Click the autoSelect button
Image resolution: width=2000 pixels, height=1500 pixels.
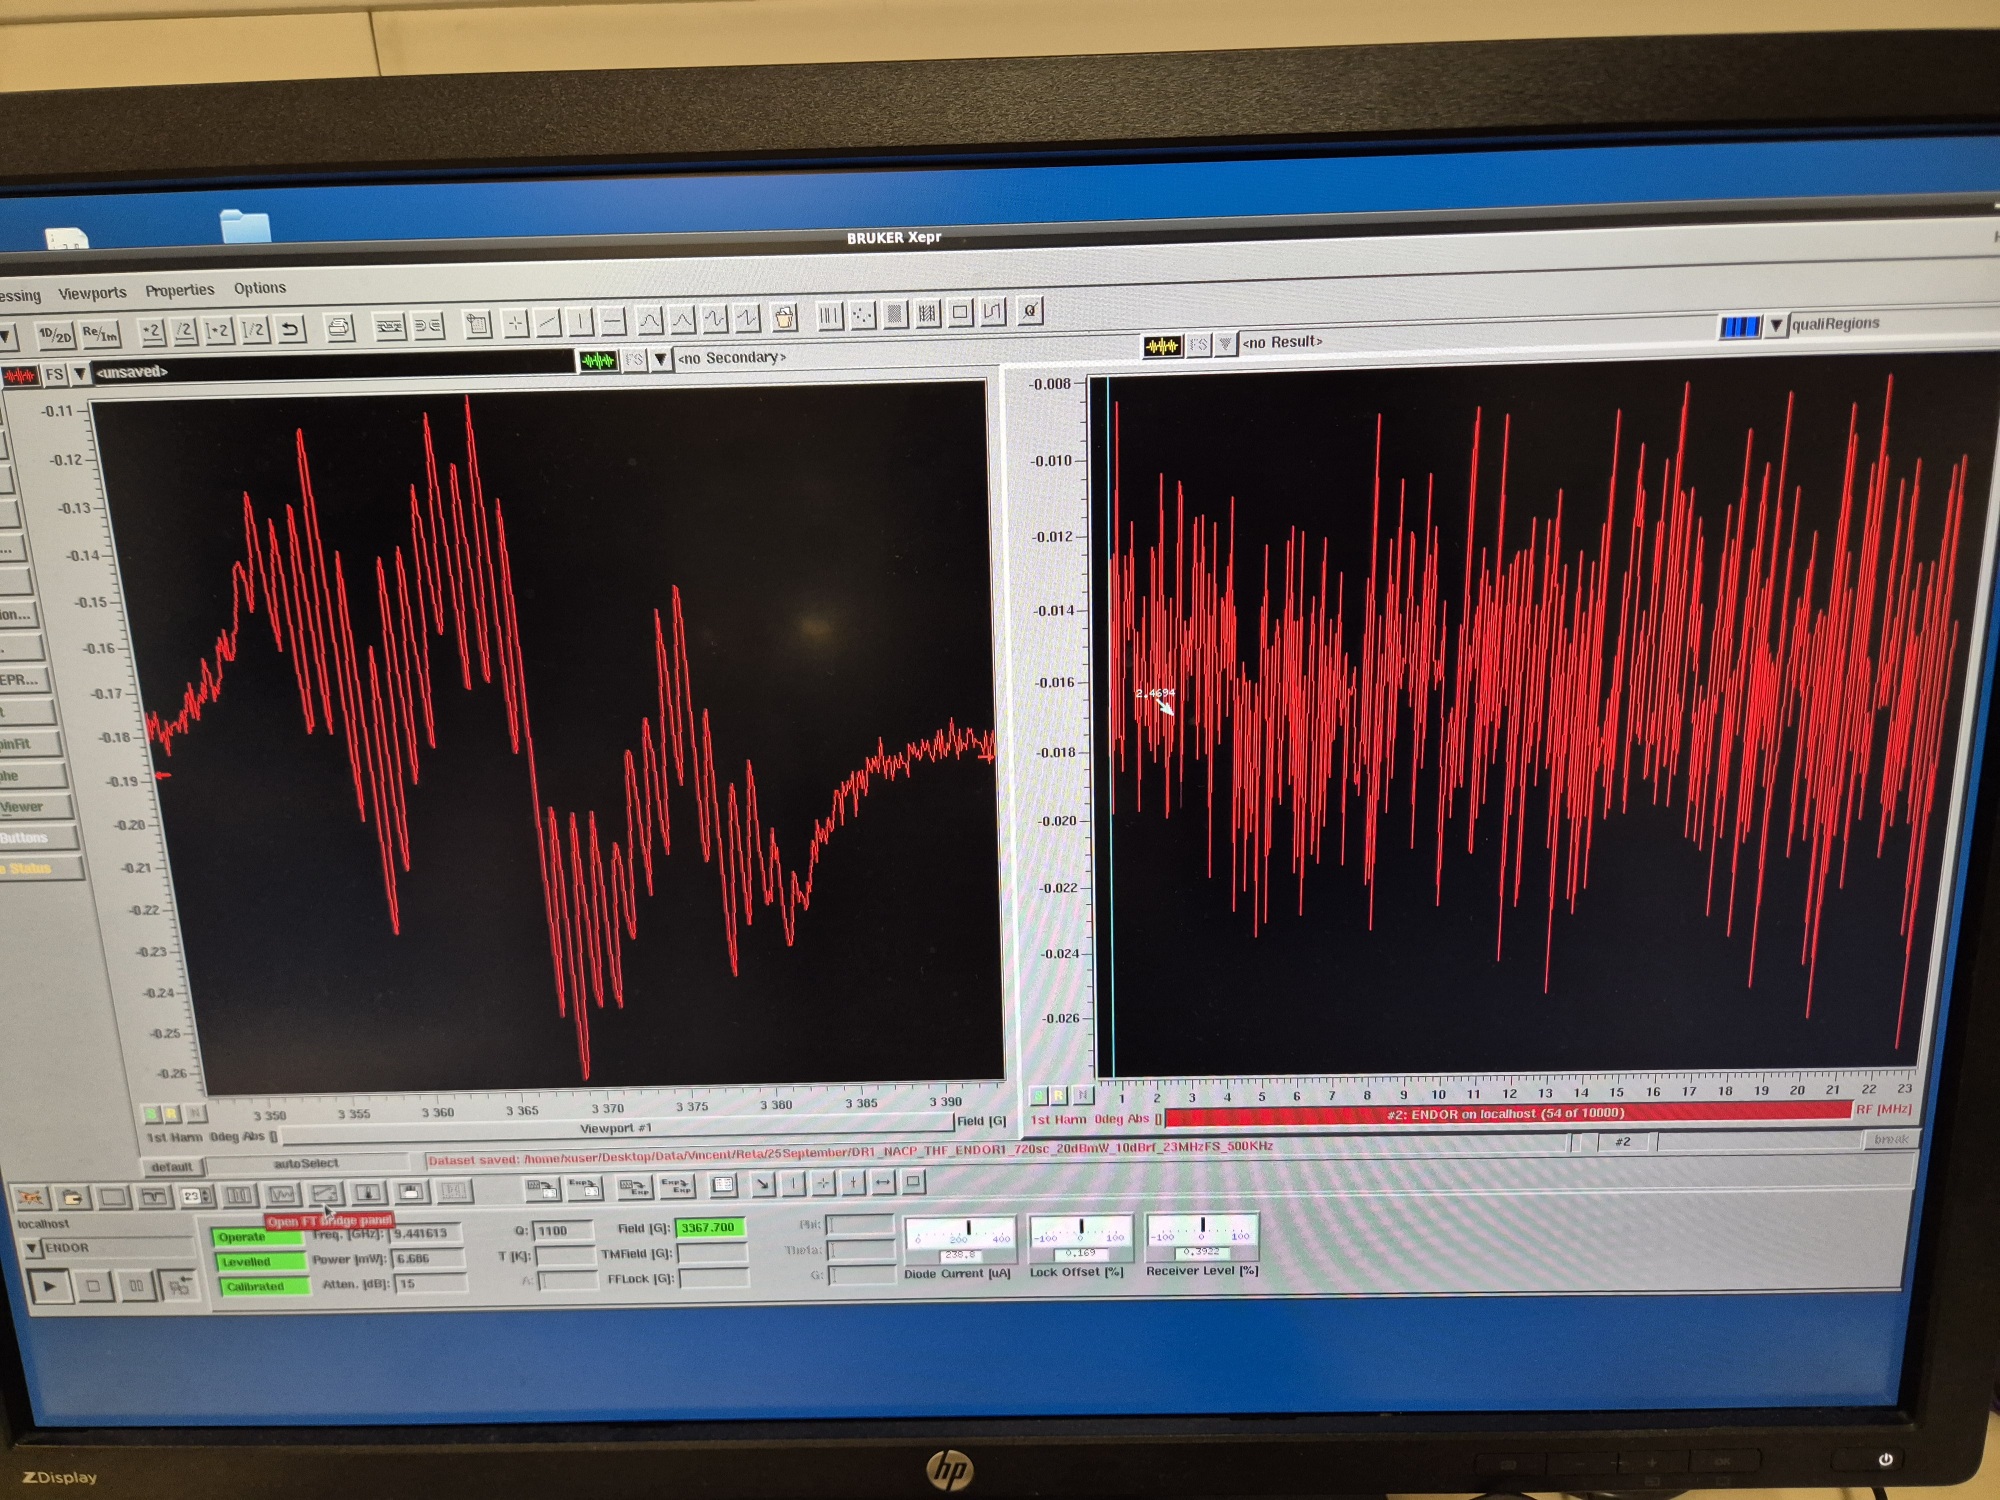pyautogui.click(x=306, y=1164)
